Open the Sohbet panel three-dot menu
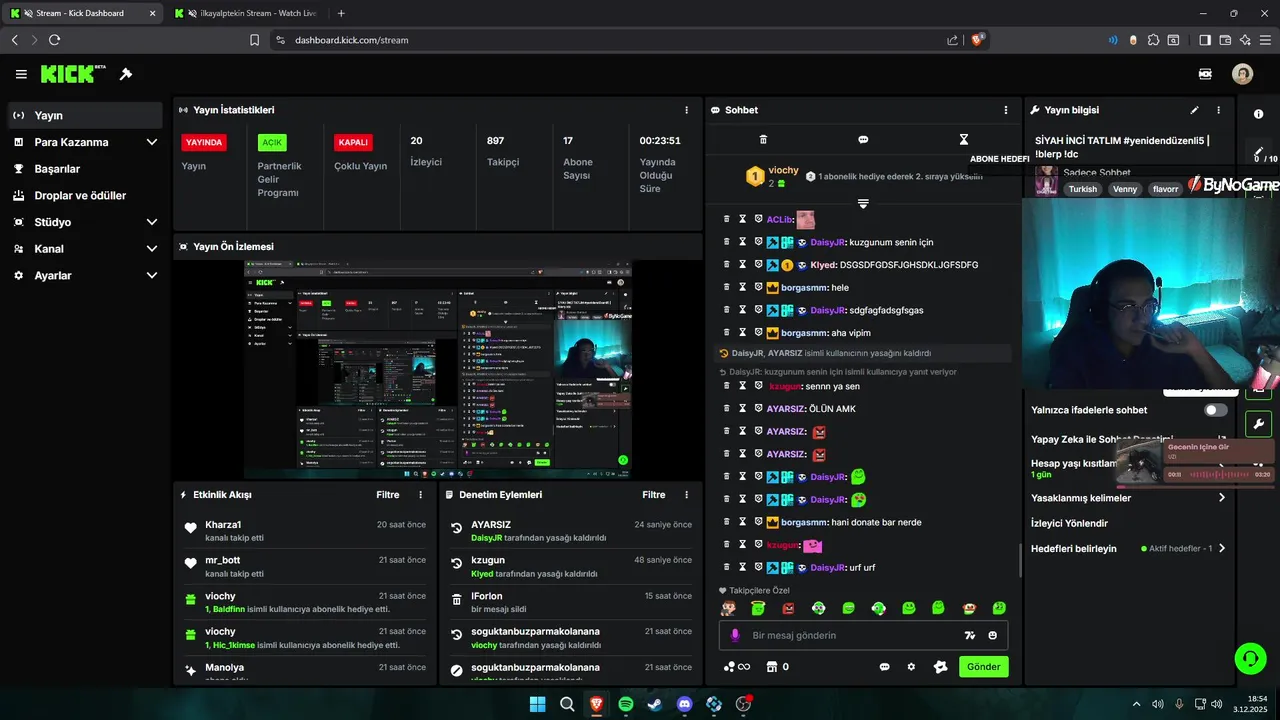This screenshot has width=1280, height=720. pyautogui.click(x=1006, y=110)
